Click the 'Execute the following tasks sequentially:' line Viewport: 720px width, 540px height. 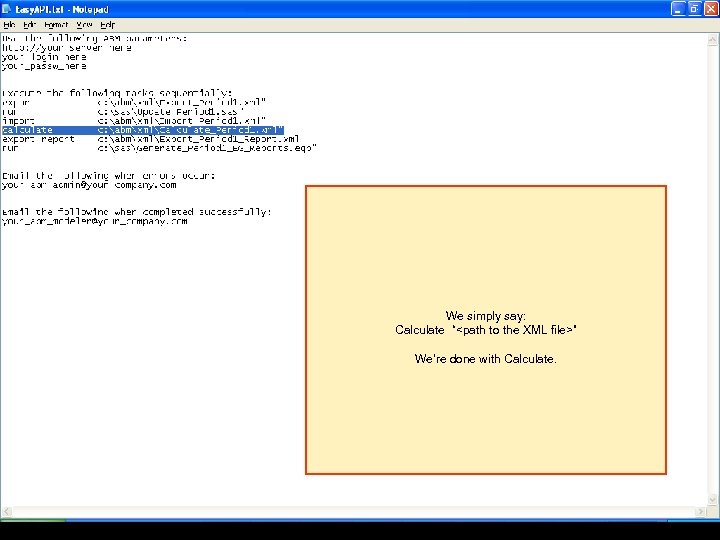(x=117, y=93)
